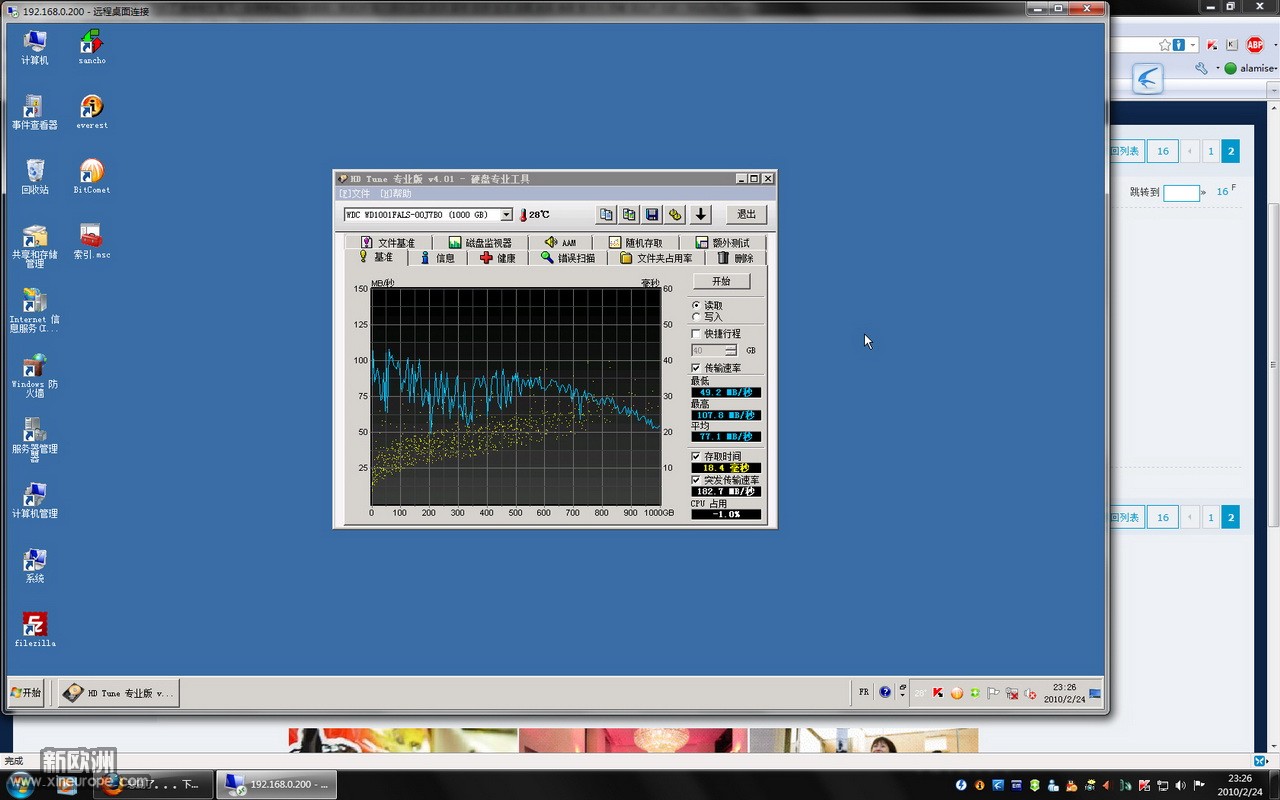Click the FR language indicator in remote taskbar
1280x800 pixels.
click(864, 692)
